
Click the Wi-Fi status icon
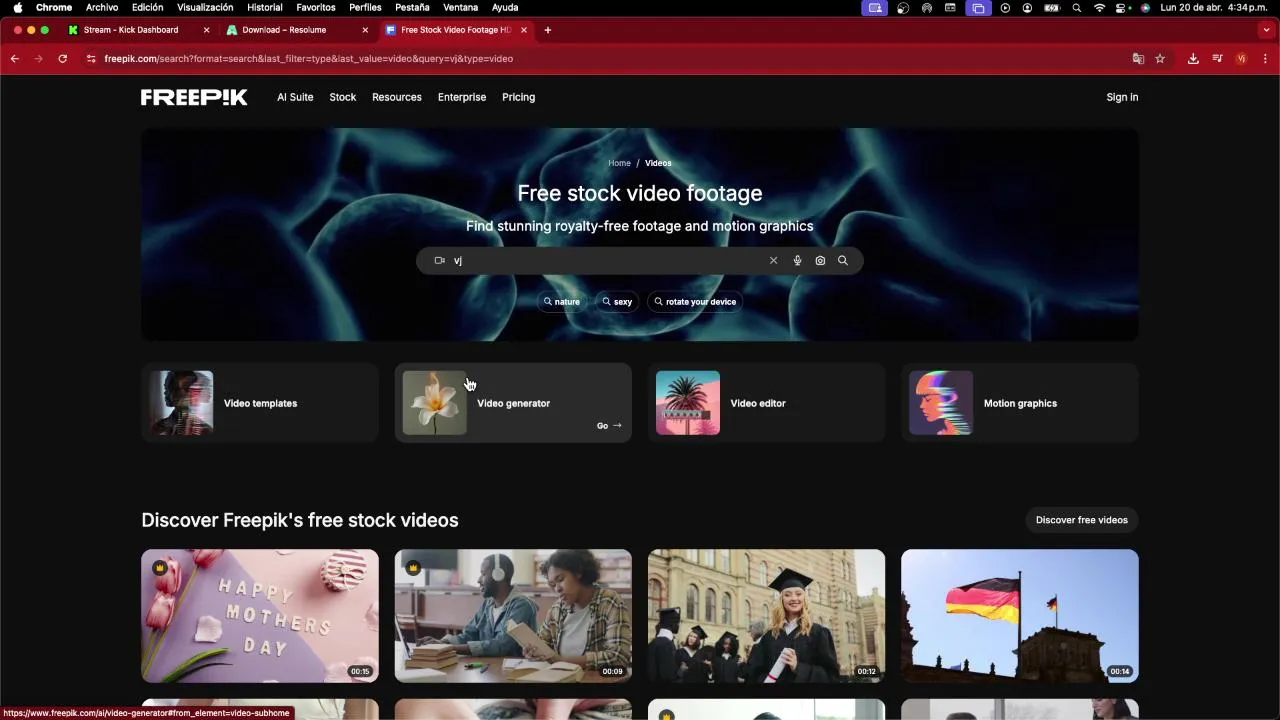point(1100,7)
